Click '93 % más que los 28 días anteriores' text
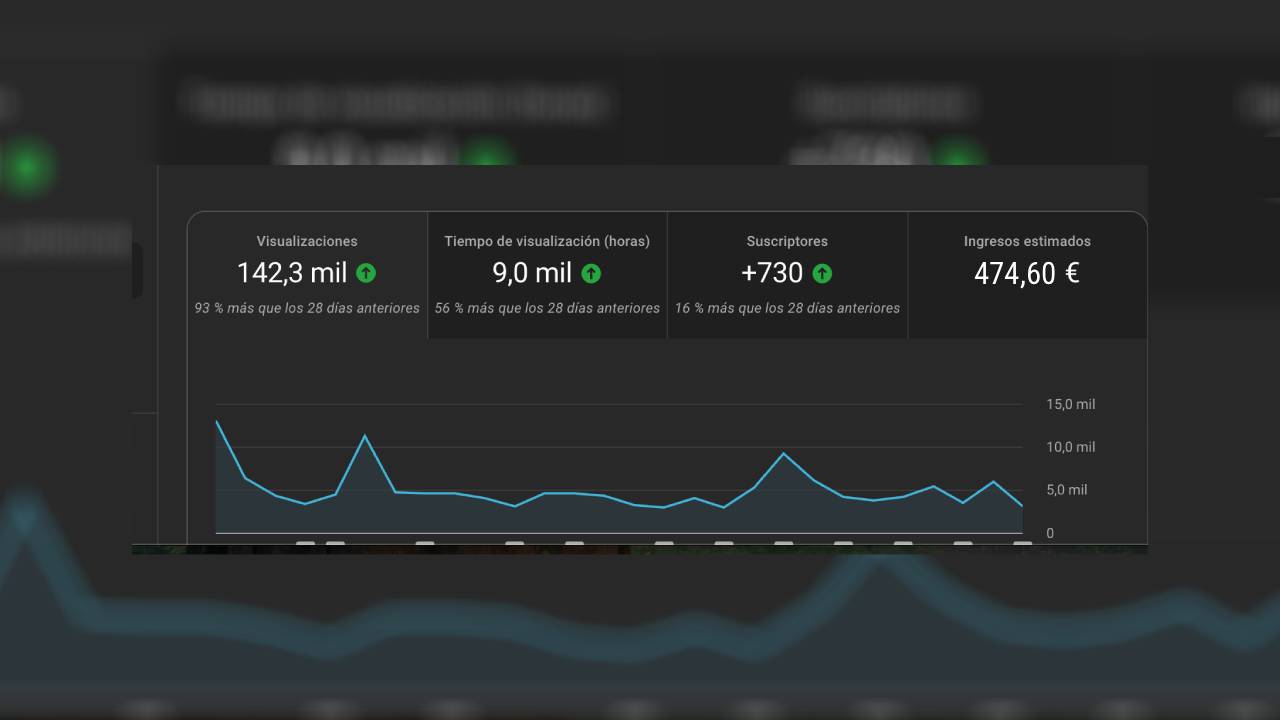1280x720 pixels. pos(307,308)
